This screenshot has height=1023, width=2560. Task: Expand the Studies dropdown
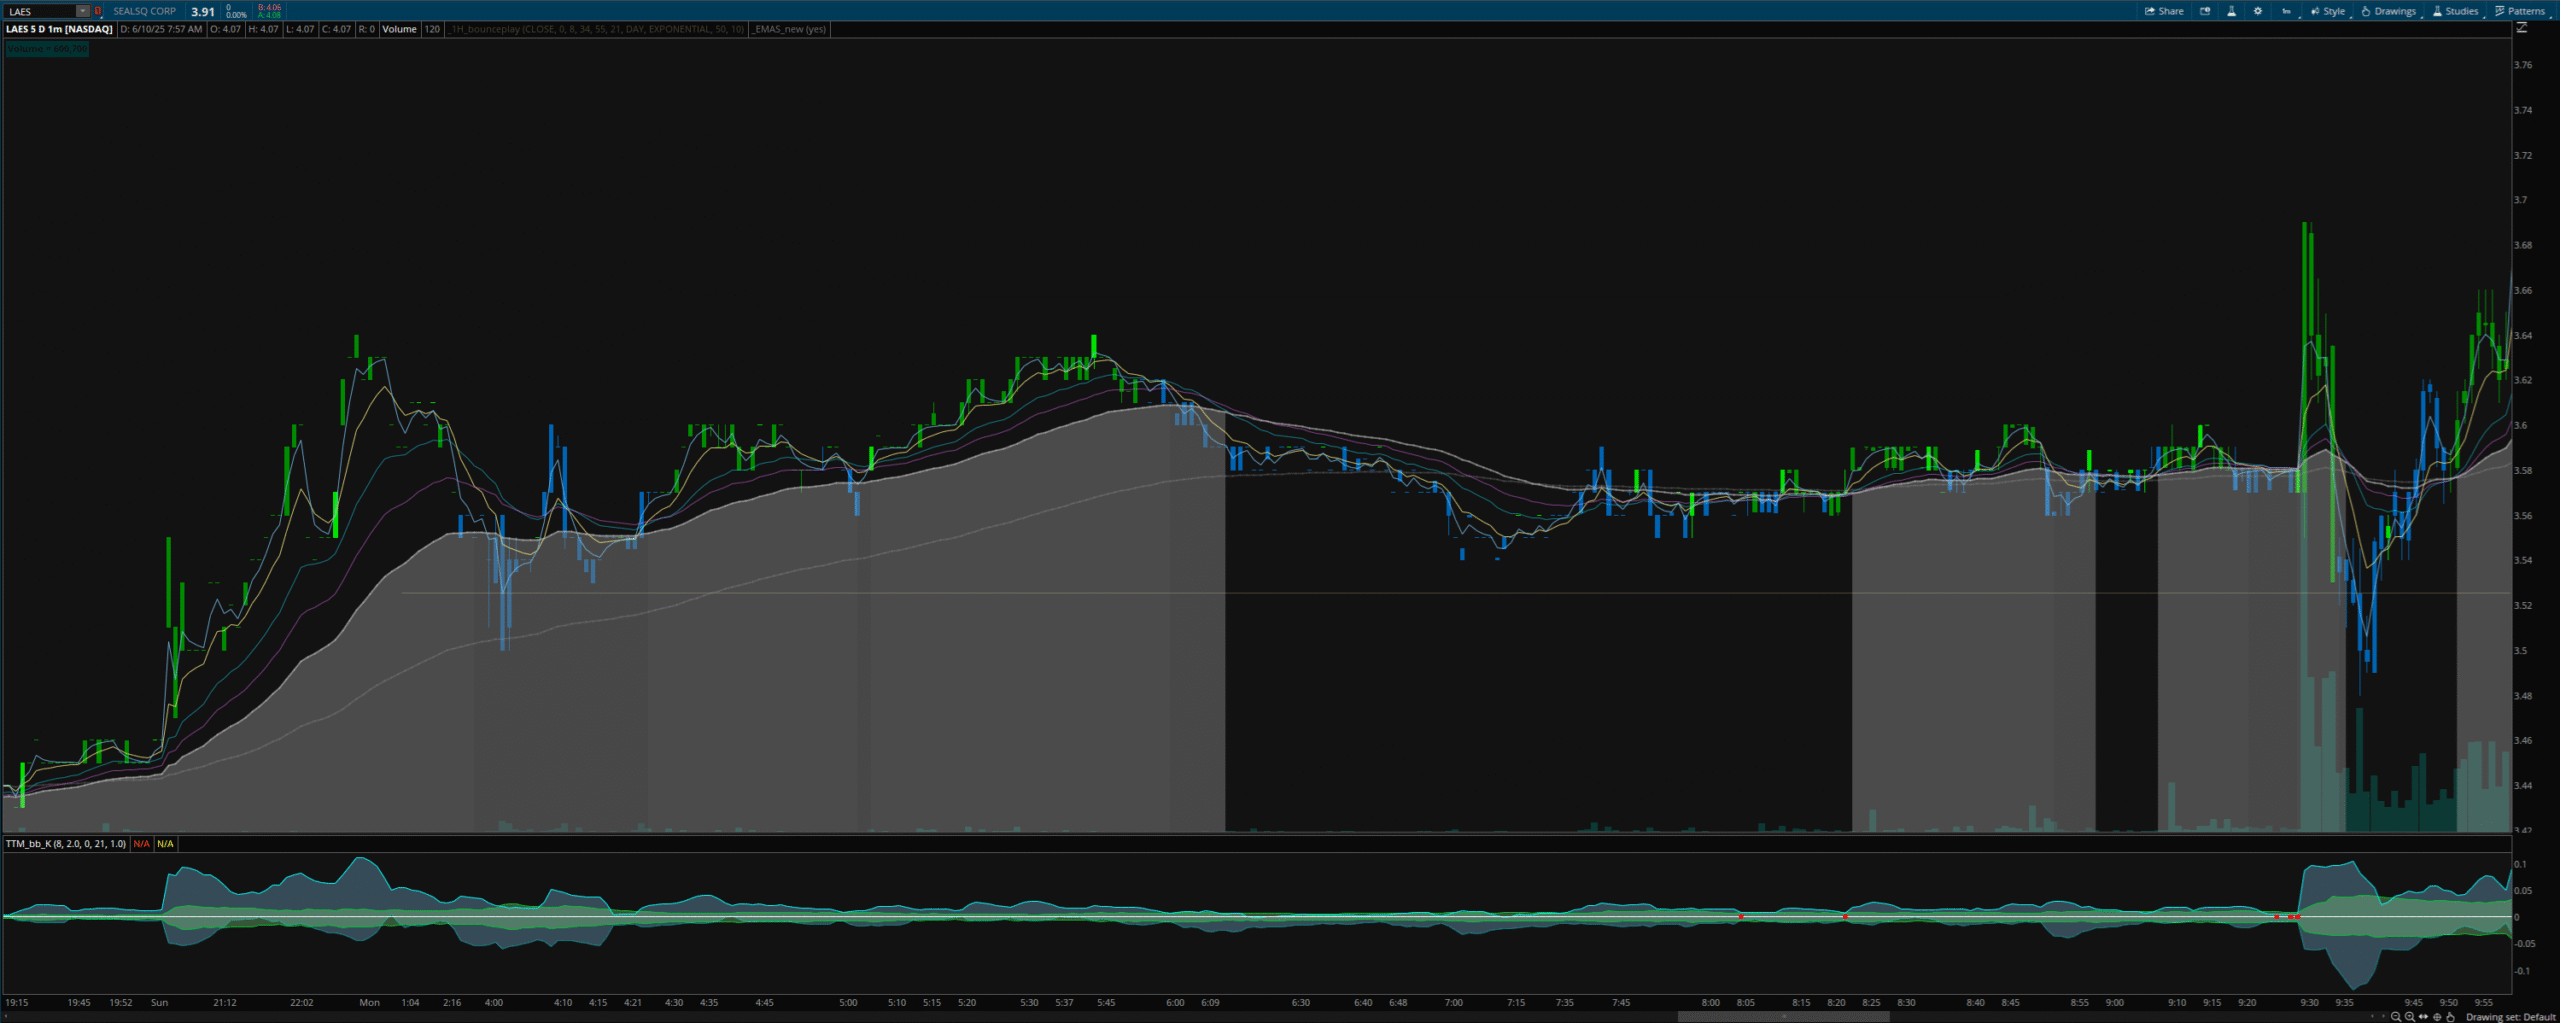2455,11
